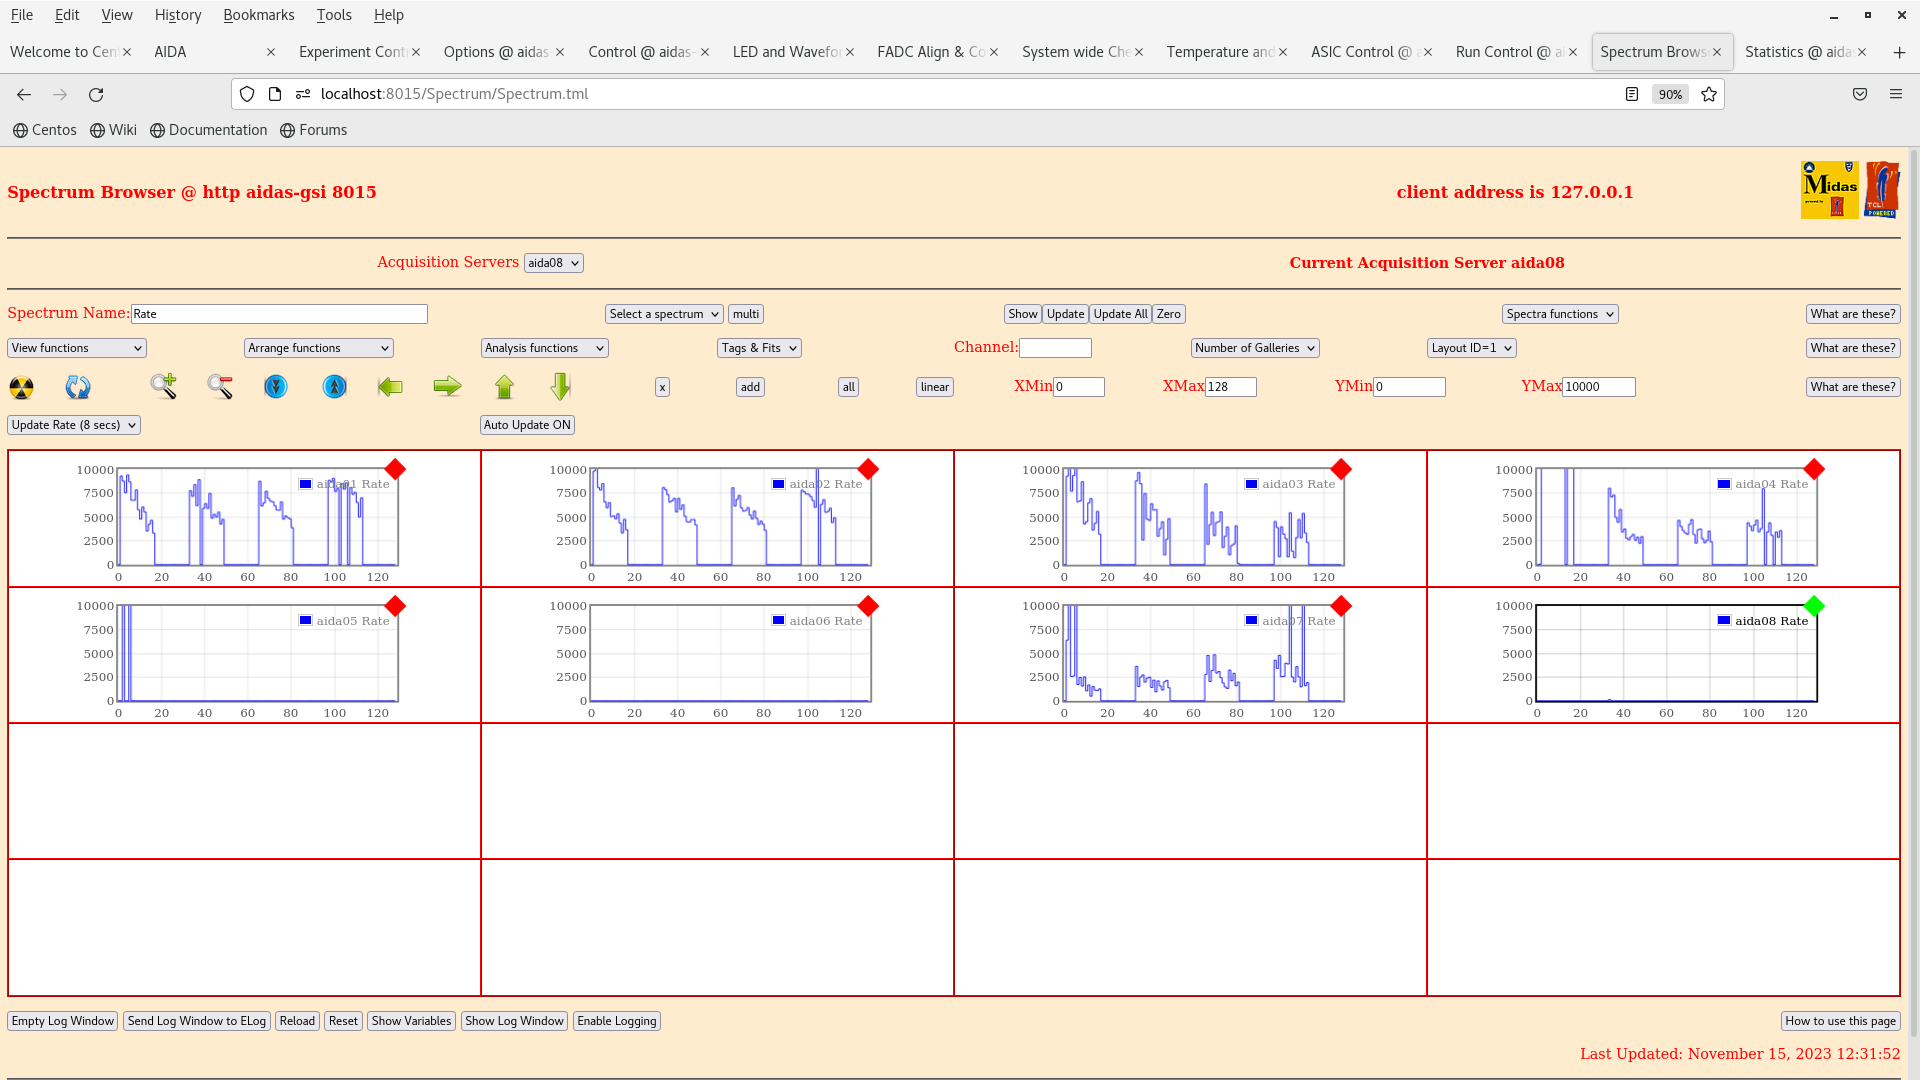Click the blue circle down-arrow icon
Image resolution: width=1920 pixels, height=1080 pixels.
tap(276, 386)
